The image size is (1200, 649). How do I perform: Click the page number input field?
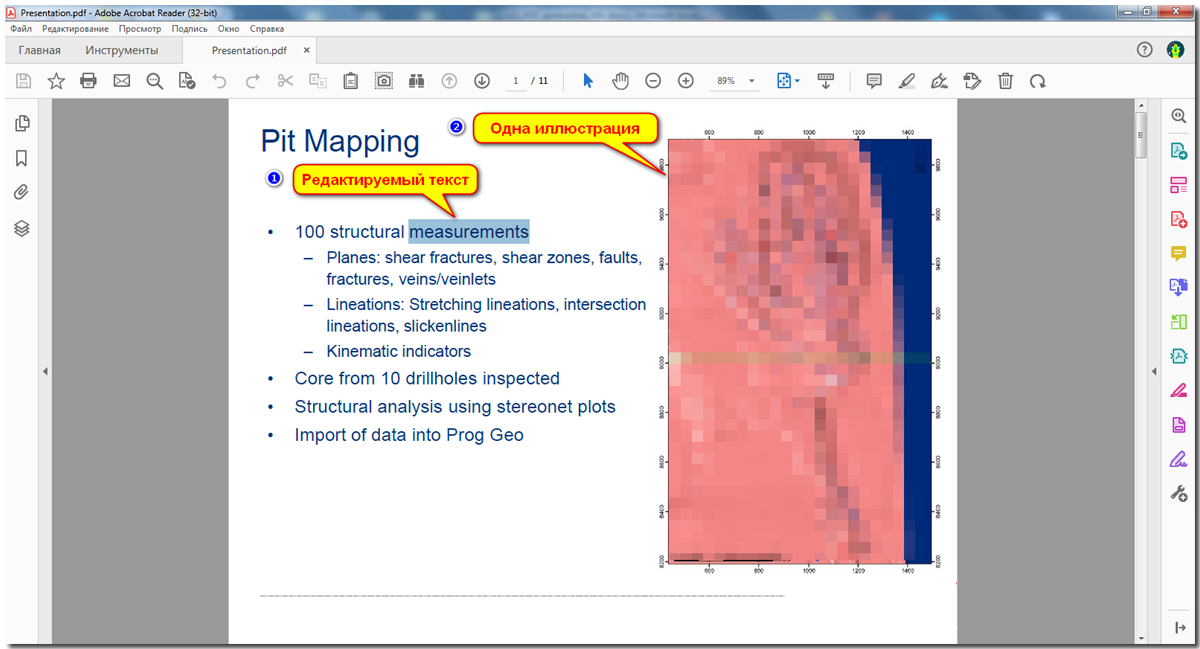pos(516,81)
